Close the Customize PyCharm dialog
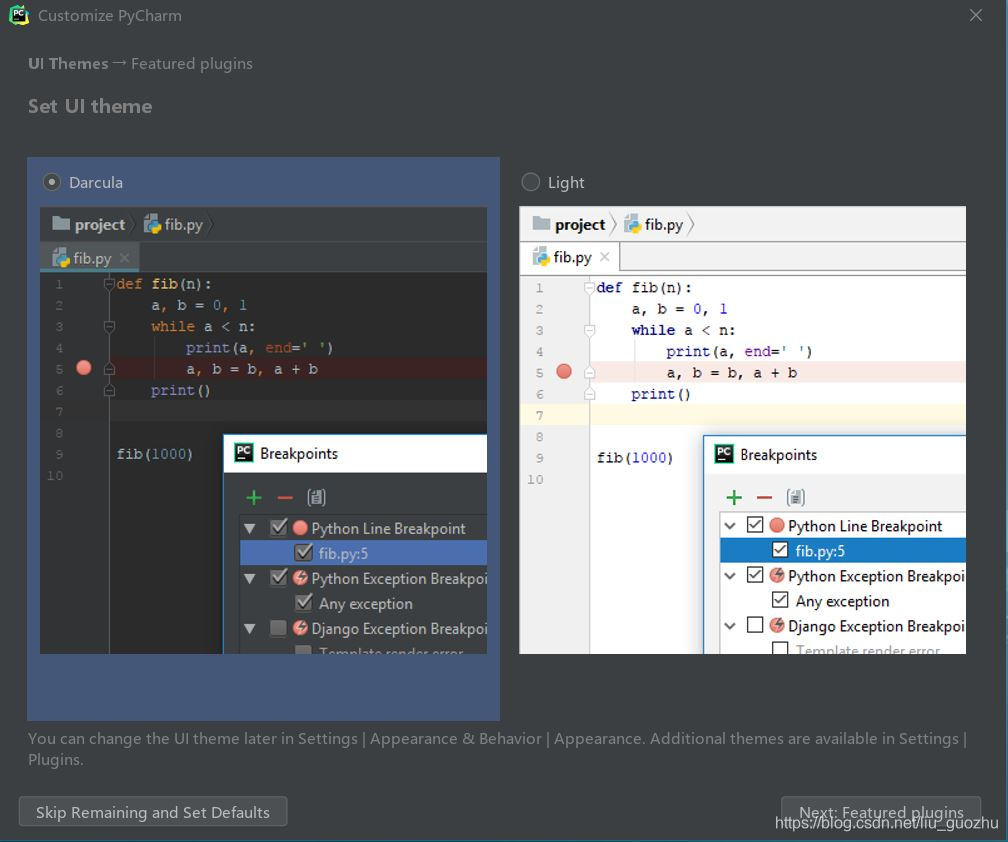This screenshot has width=1008, height=842. (x=975, y=15)
